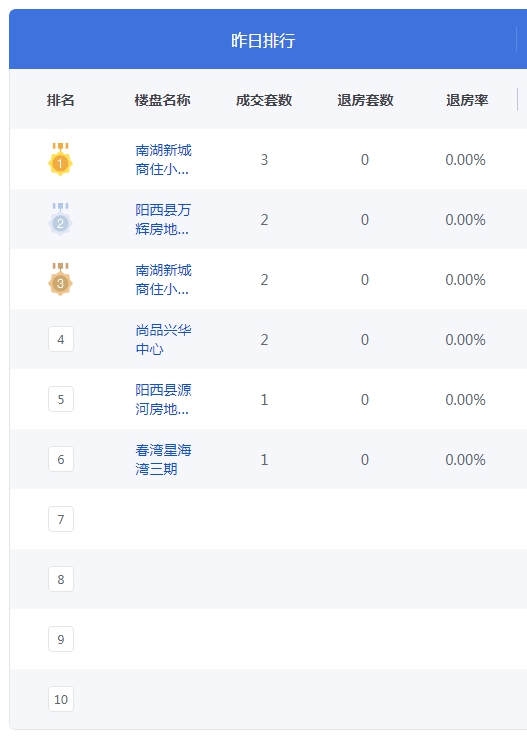Open 春湾星海湾三期 project link
The width and height of the screenshot is (527, 754).
(163, 460)
